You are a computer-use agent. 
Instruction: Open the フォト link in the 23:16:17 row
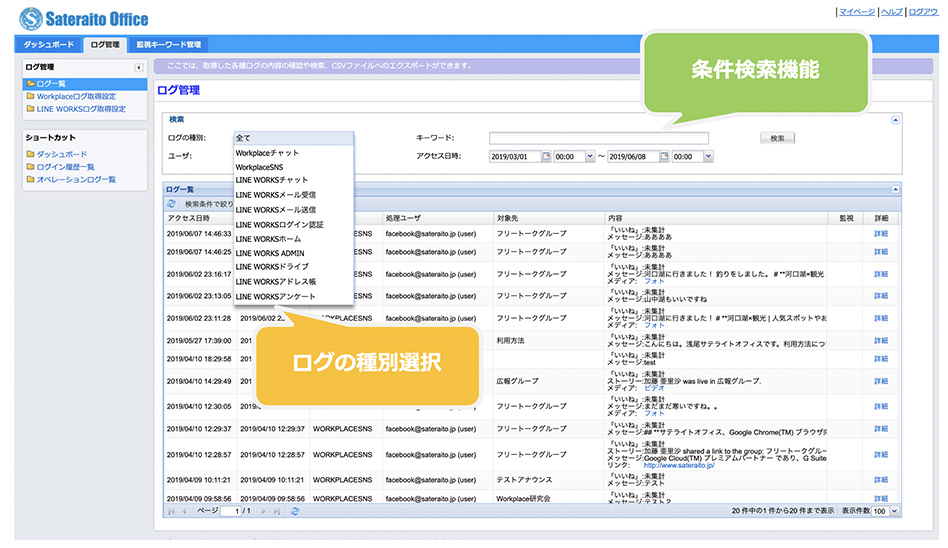(x=654, y=281)
